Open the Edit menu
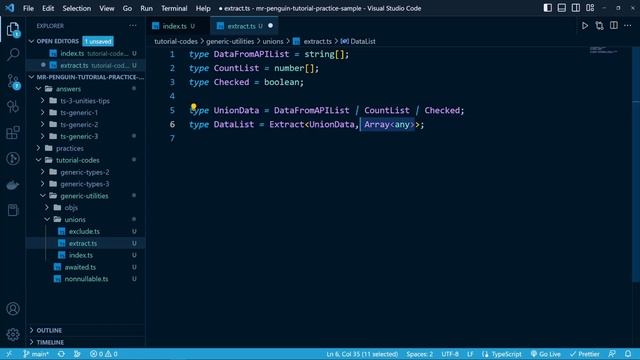The width and height of the screenshot is (640, 360). click(48, 8)
